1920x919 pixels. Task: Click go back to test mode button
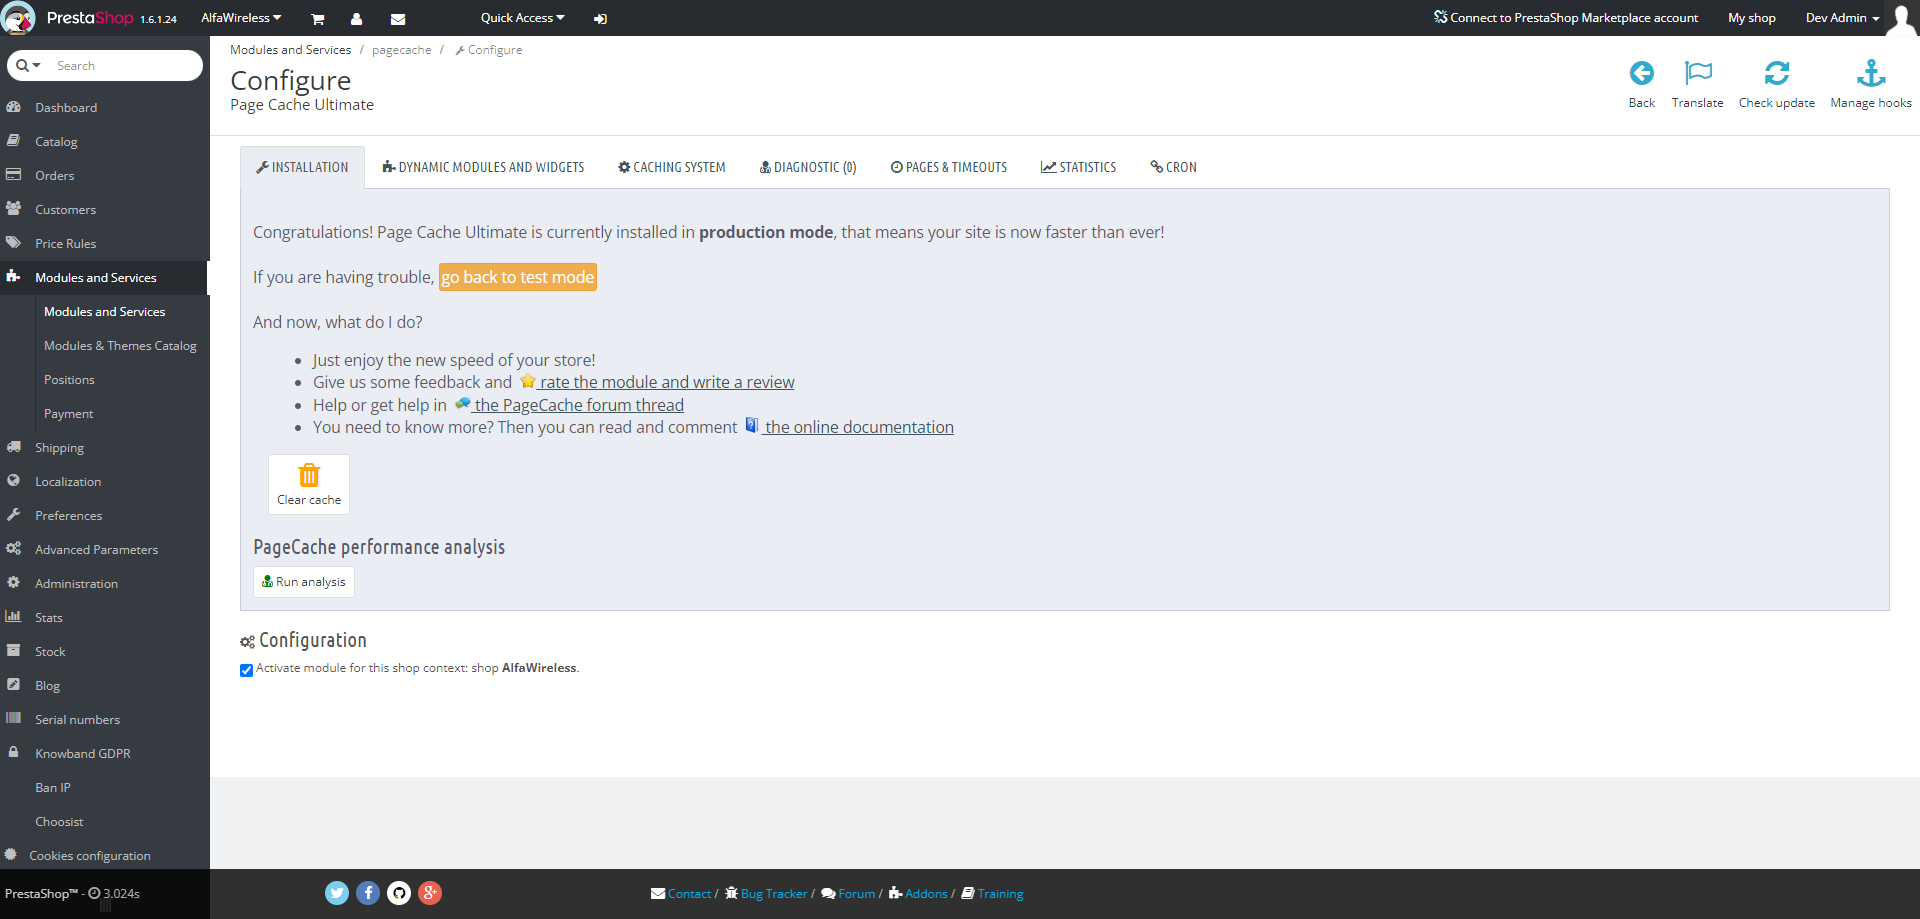[x=518, y=277]
